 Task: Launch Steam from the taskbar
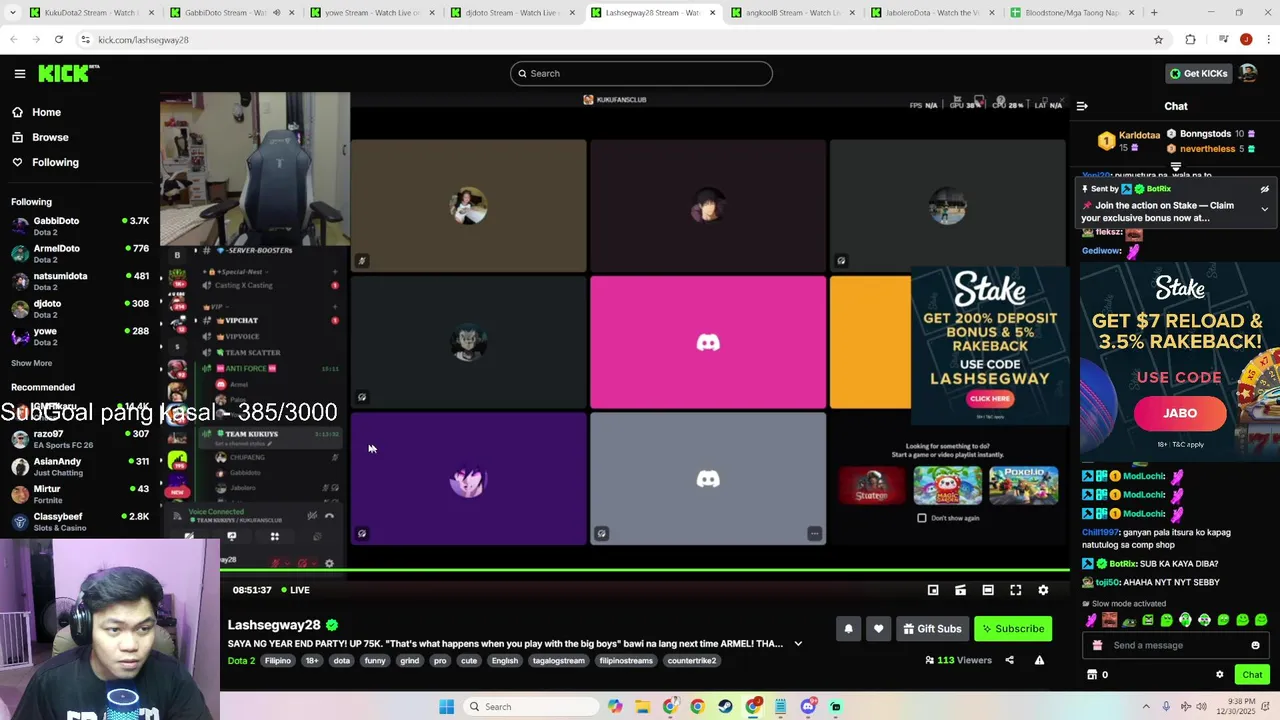tap(725, 707)
